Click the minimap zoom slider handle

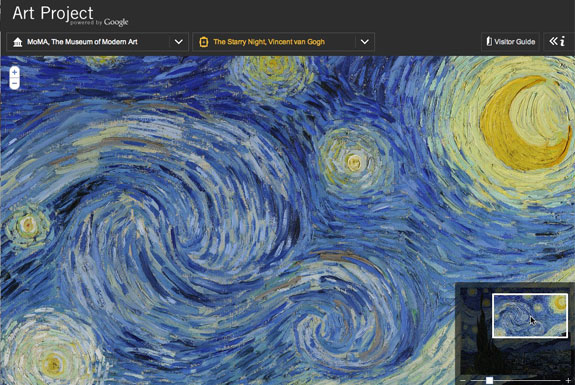(489, 380)
